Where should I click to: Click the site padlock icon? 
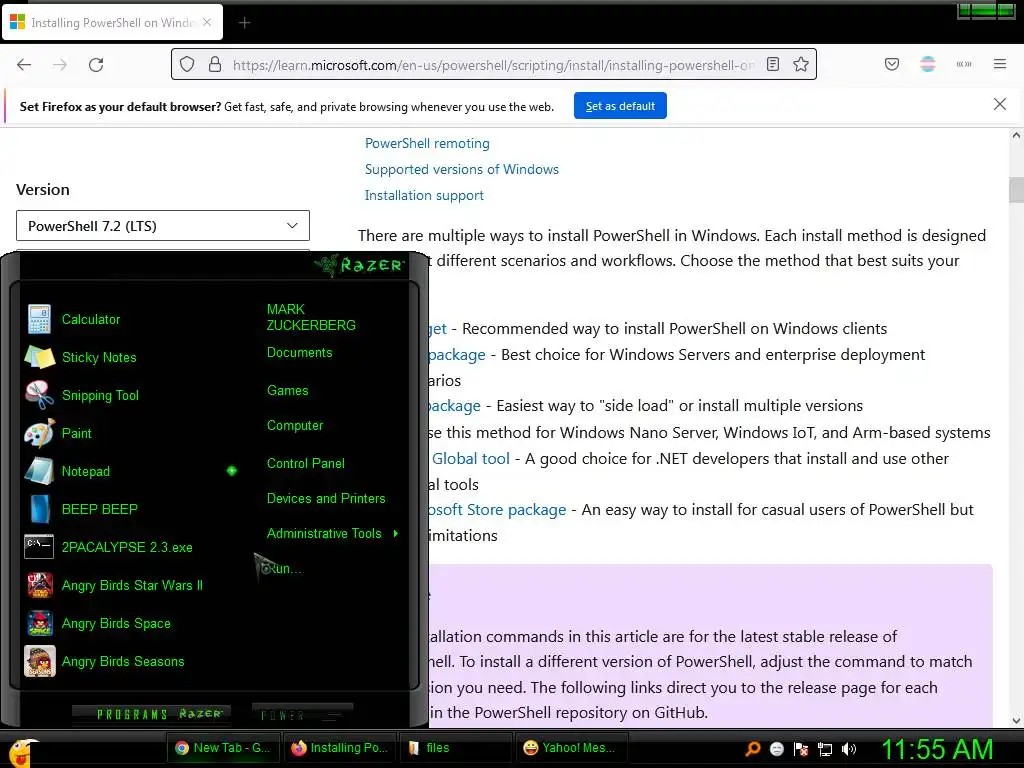[215, 65]
